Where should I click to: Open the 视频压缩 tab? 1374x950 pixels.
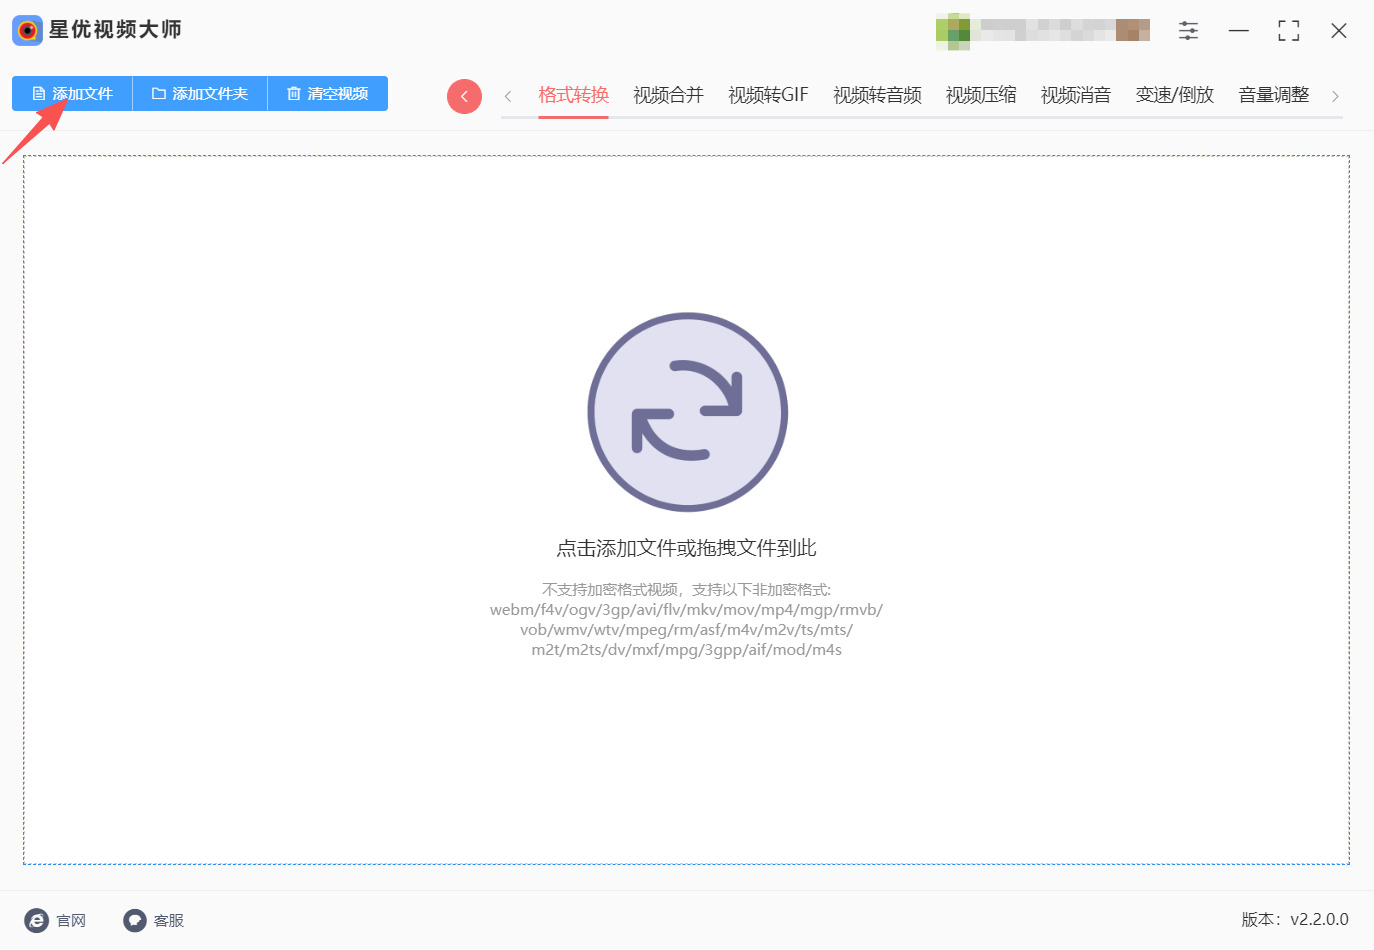coord(980,94)
